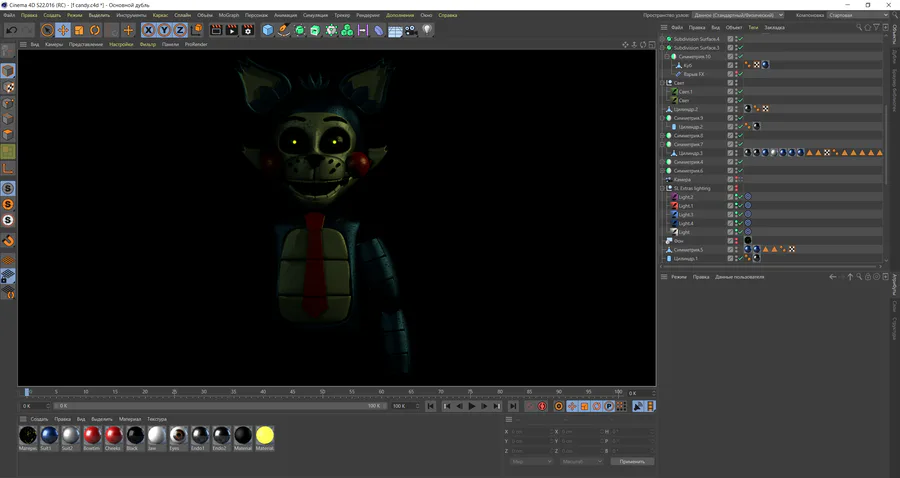Toggle Z axis lock
The width and height of the screenshot is (900, 478).
[180, 30]
